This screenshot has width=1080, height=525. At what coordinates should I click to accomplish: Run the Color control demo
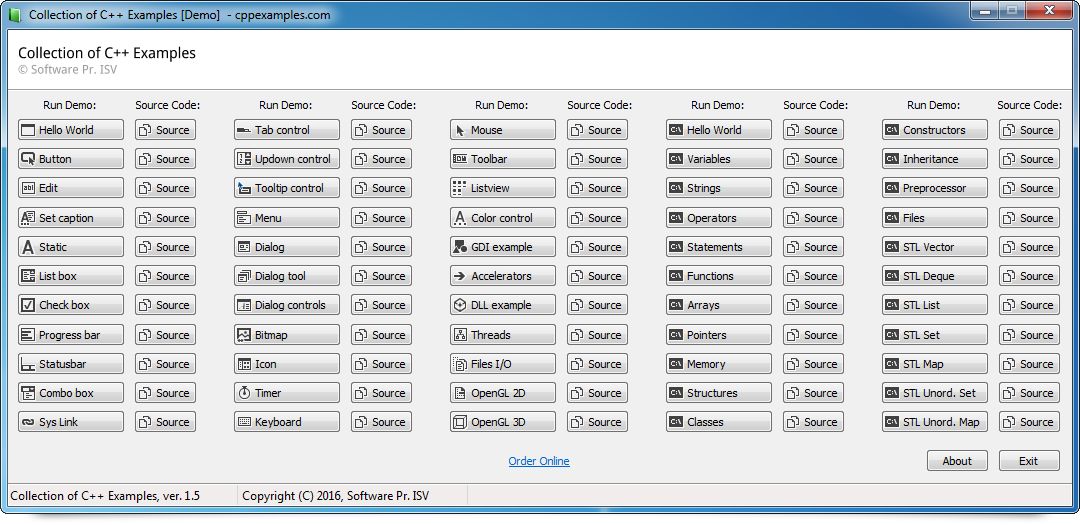coord(503,218)
